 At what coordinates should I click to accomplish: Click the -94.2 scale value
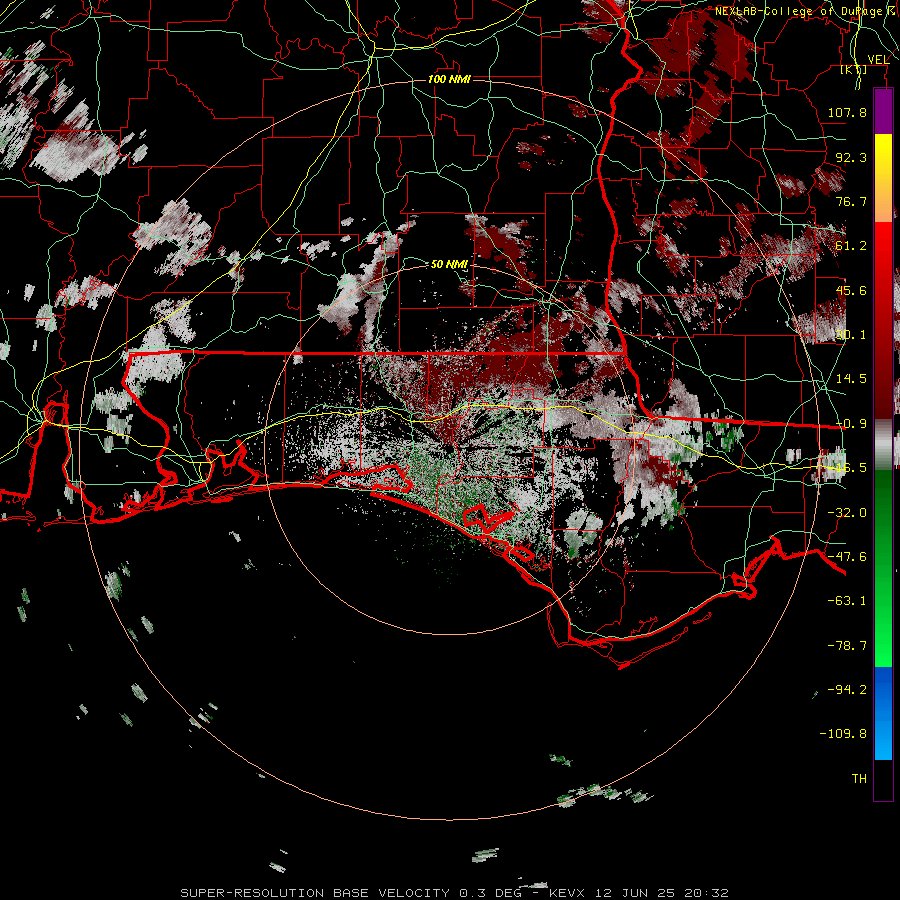(x=847, y=689)
